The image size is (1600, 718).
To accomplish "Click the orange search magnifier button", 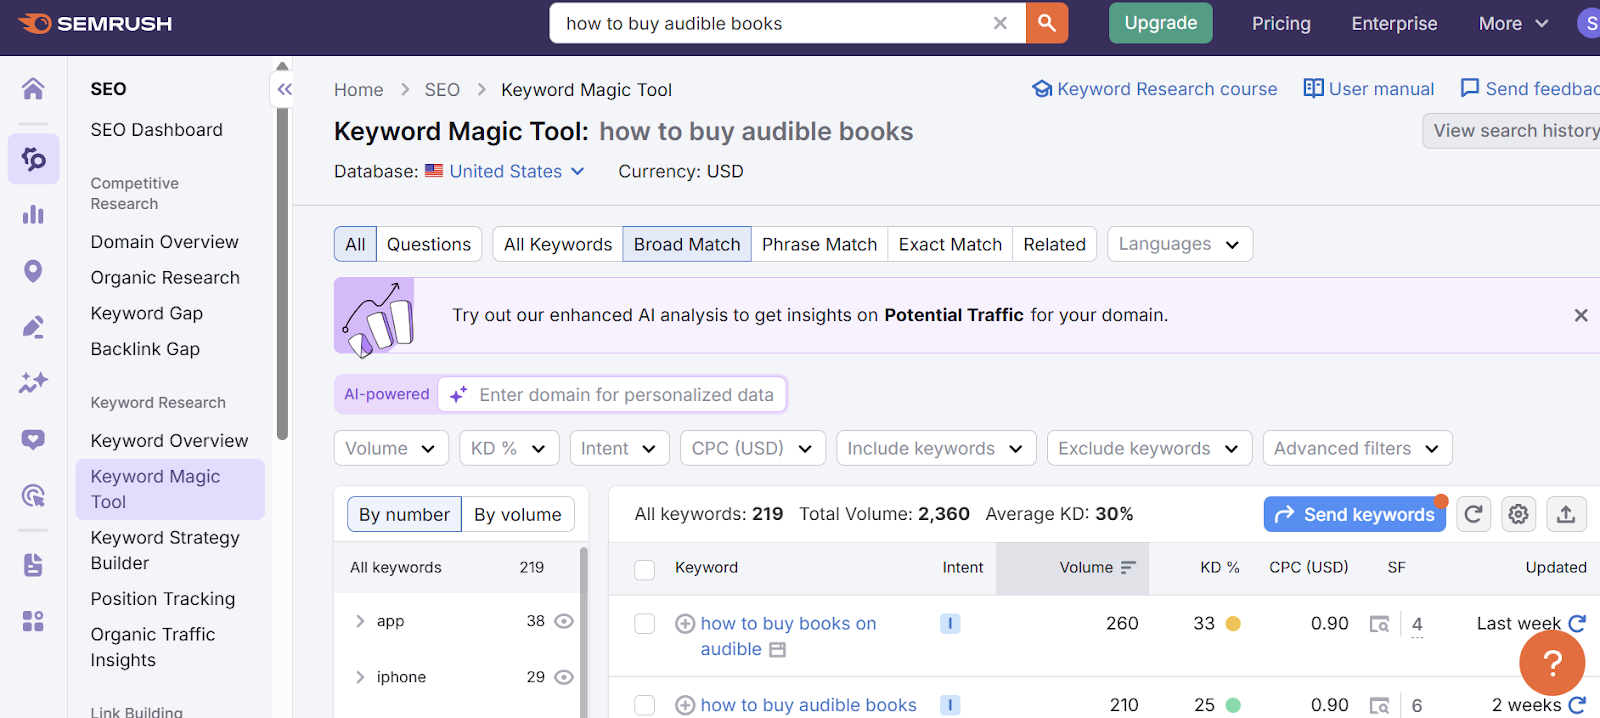I will 1047,23.
